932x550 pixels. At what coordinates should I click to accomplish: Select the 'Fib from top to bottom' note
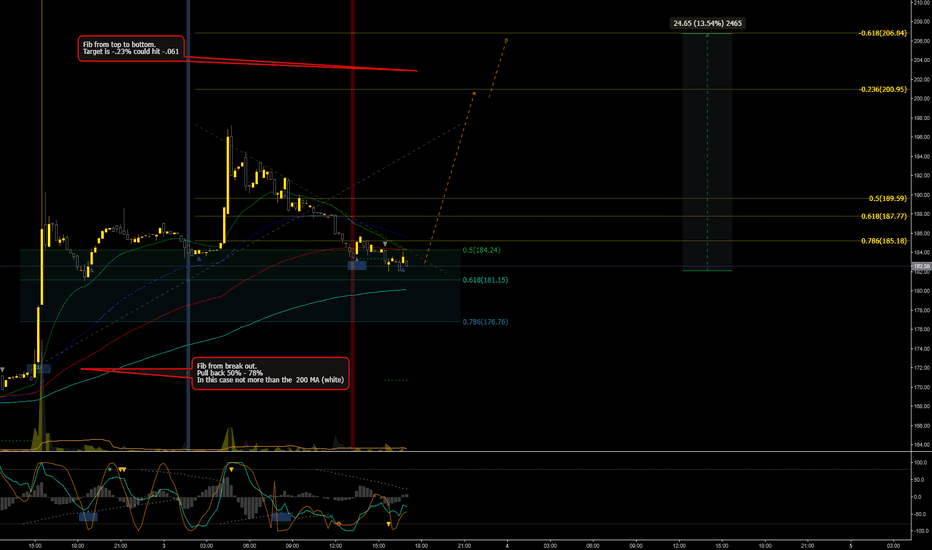pos(131,48)
